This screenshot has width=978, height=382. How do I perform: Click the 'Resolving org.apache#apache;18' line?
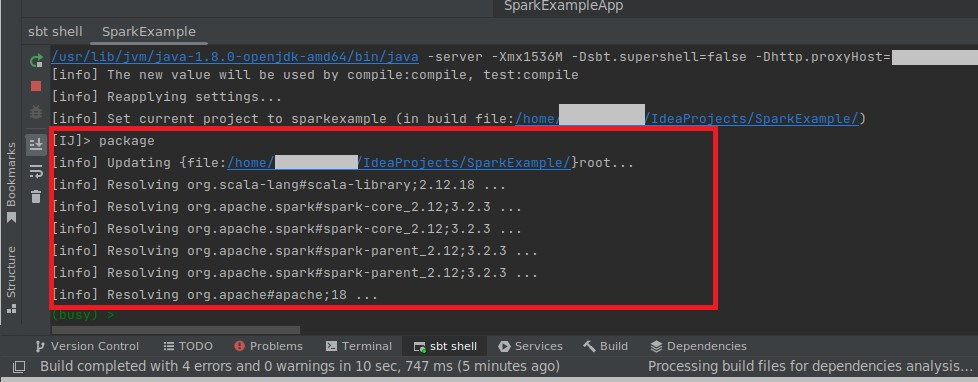[215, 295]
